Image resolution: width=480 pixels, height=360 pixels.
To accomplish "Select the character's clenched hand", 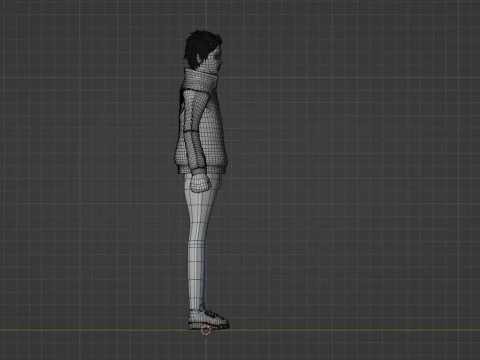I will (x=200, y=183).
